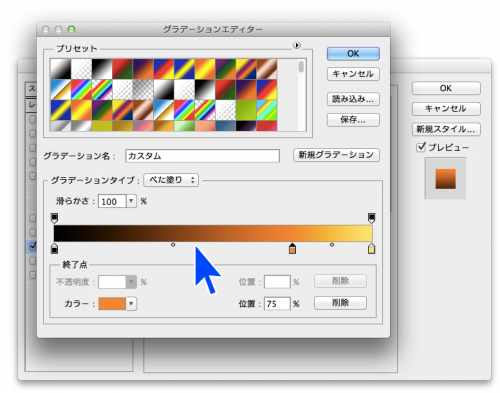The image size is (500, 393).
Task: Click 新規スタイル... in the Layer Style window
Action: click(x=446, y=129)
